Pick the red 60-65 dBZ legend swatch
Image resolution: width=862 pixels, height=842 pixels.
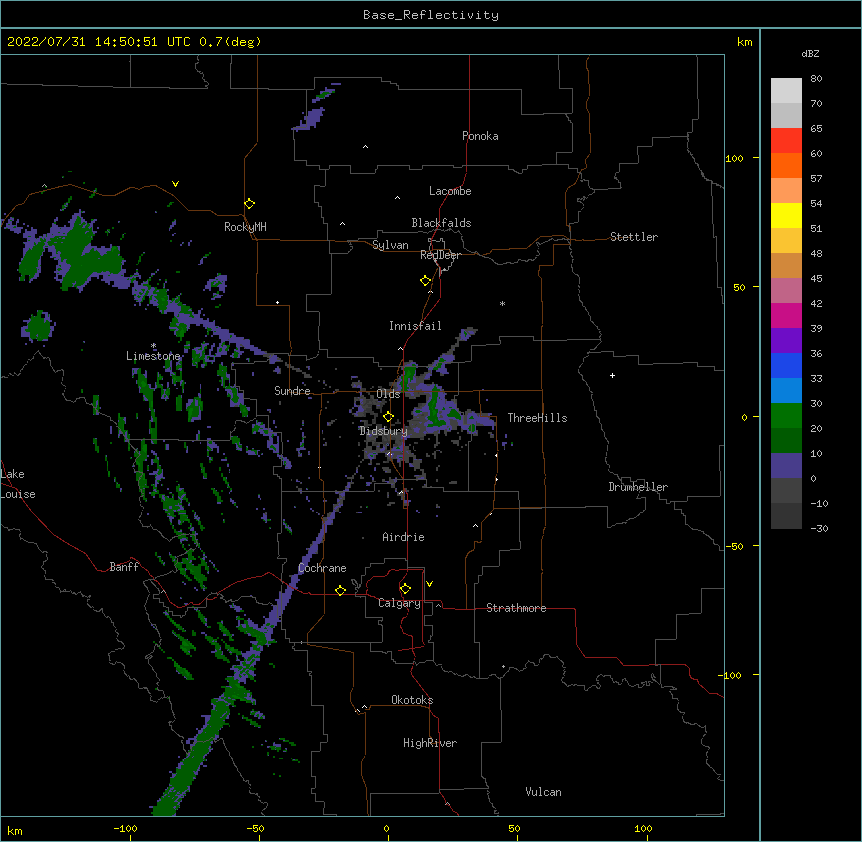(786, 141)
